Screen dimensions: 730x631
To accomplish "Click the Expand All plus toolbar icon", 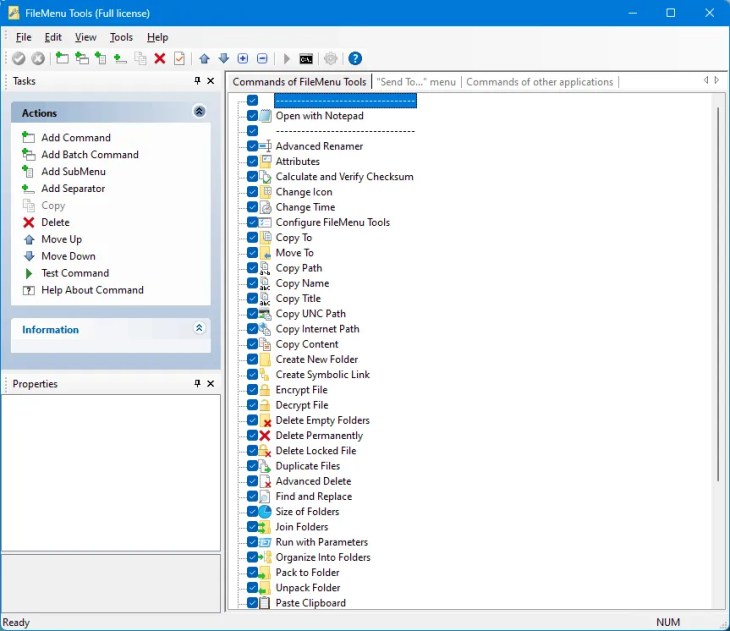I will pos(243,58).
